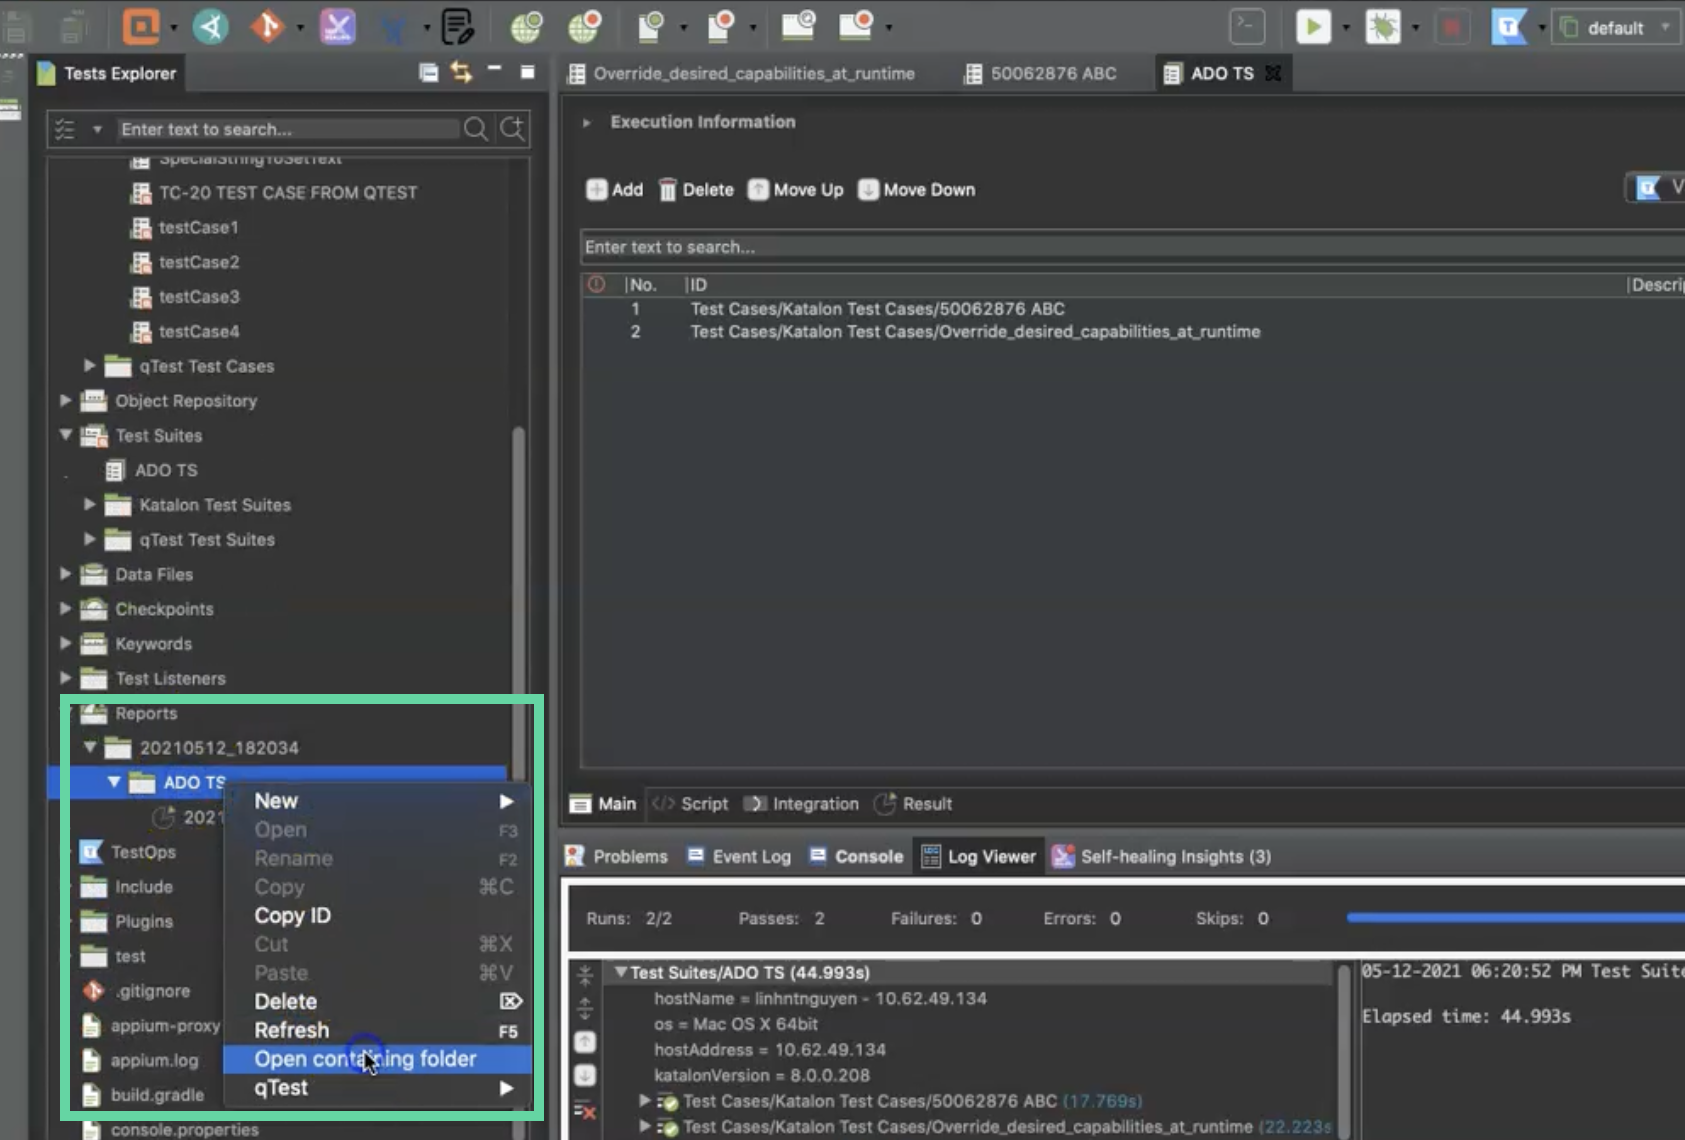This screenshot has width=1685, height=1140.
Task: Select Copy ID in the context menu
Action: [292, 916]
